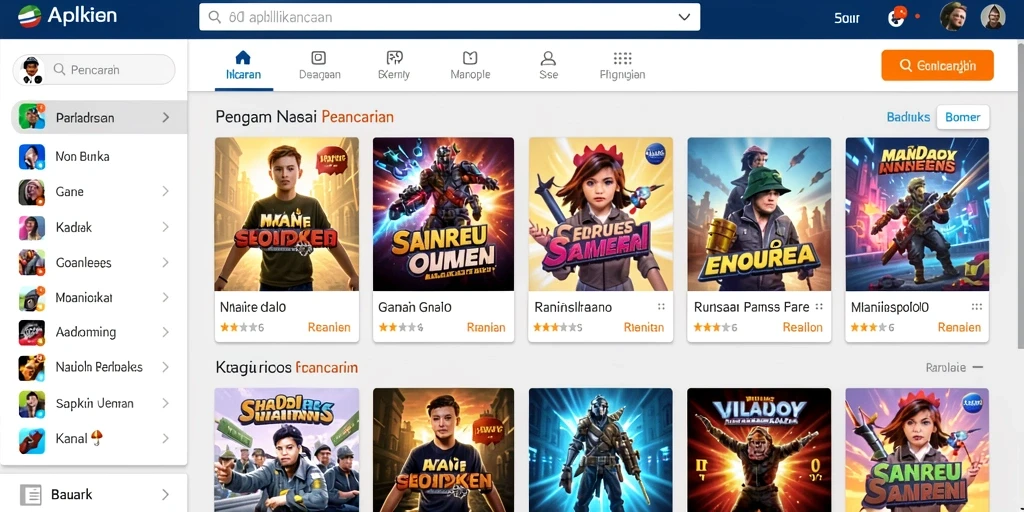Screen dimensions: 1024x512
Task: Expand the Naıioln Perlpakes chevron
Action: pyautogui.click(x=166, y=367)
